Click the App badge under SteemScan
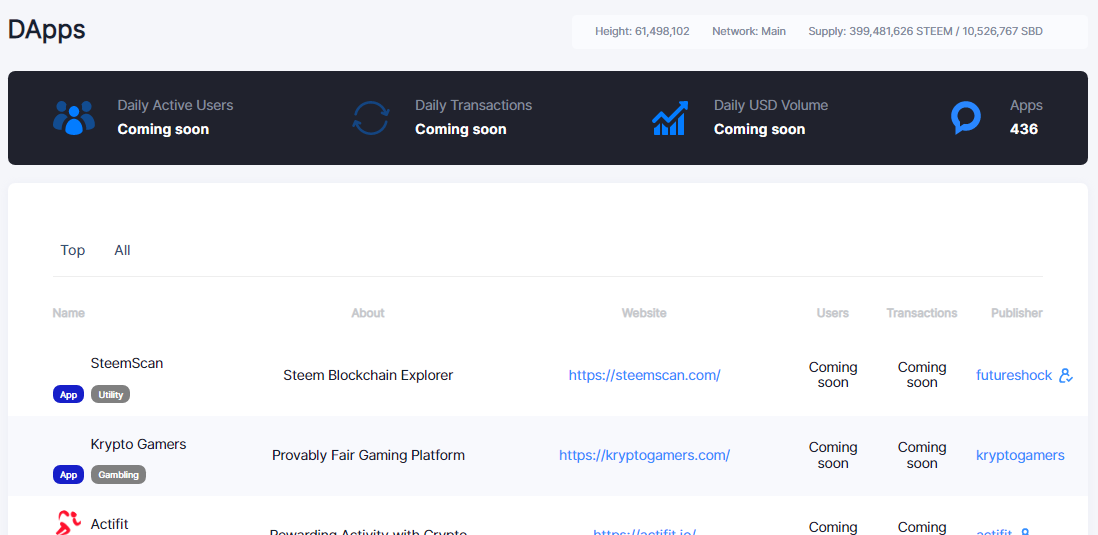Image resolution: width=1098 pixels, height=535 pixels. point(69,394)
